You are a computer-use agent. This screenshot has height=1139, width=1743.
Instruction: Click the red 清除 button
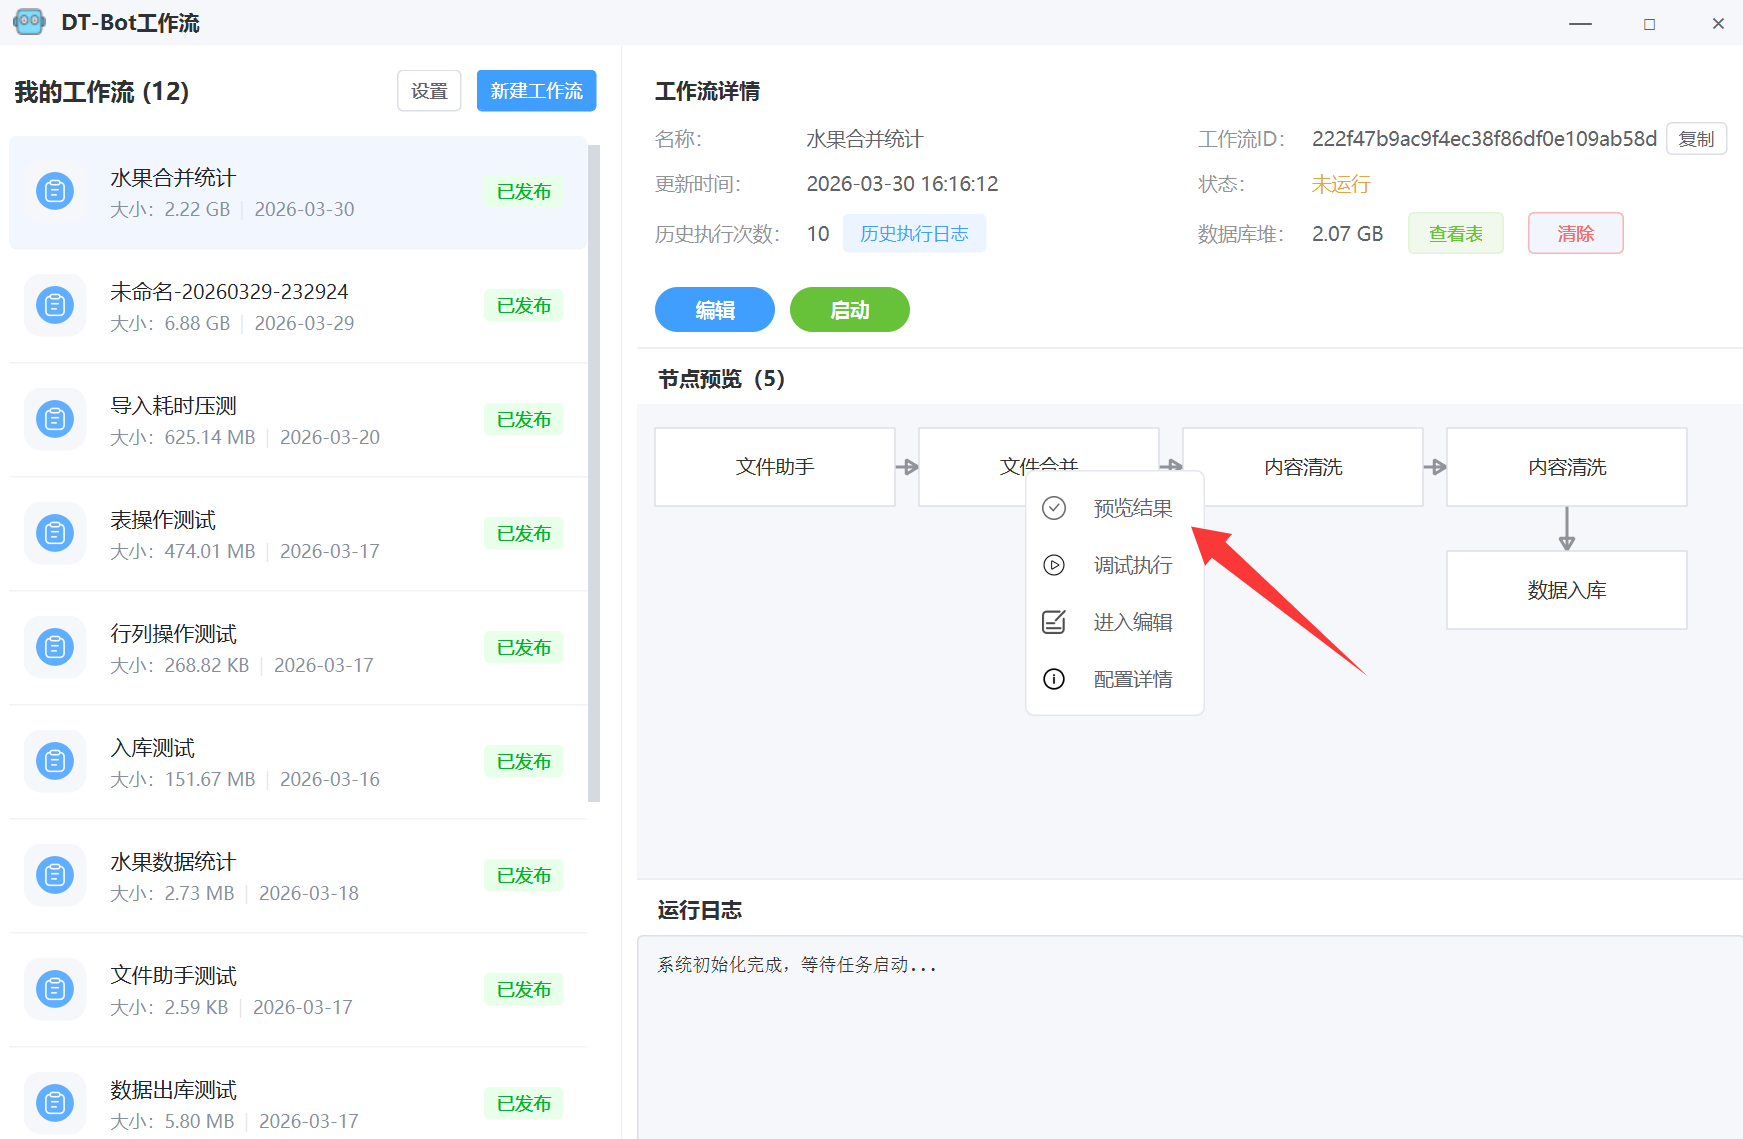(1575, 233)
